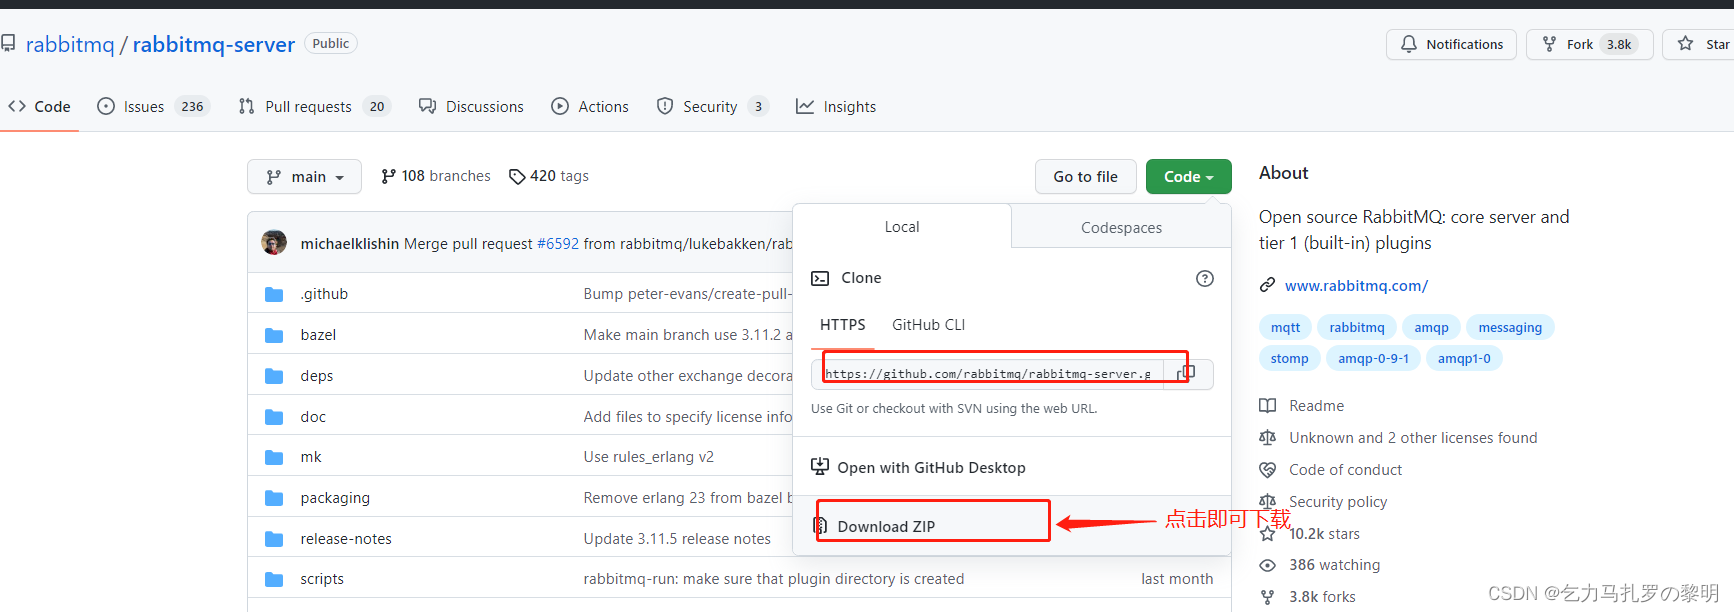Click the Clone help question icon

coord(1205,279)
